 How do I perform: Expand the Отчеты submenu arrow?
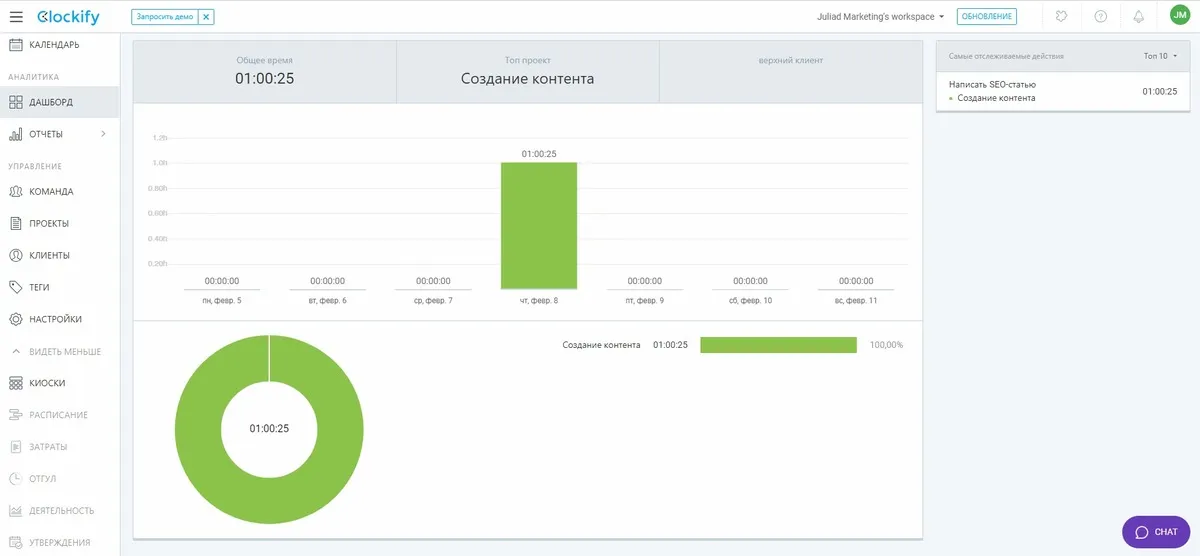click(x=103, y=134)
